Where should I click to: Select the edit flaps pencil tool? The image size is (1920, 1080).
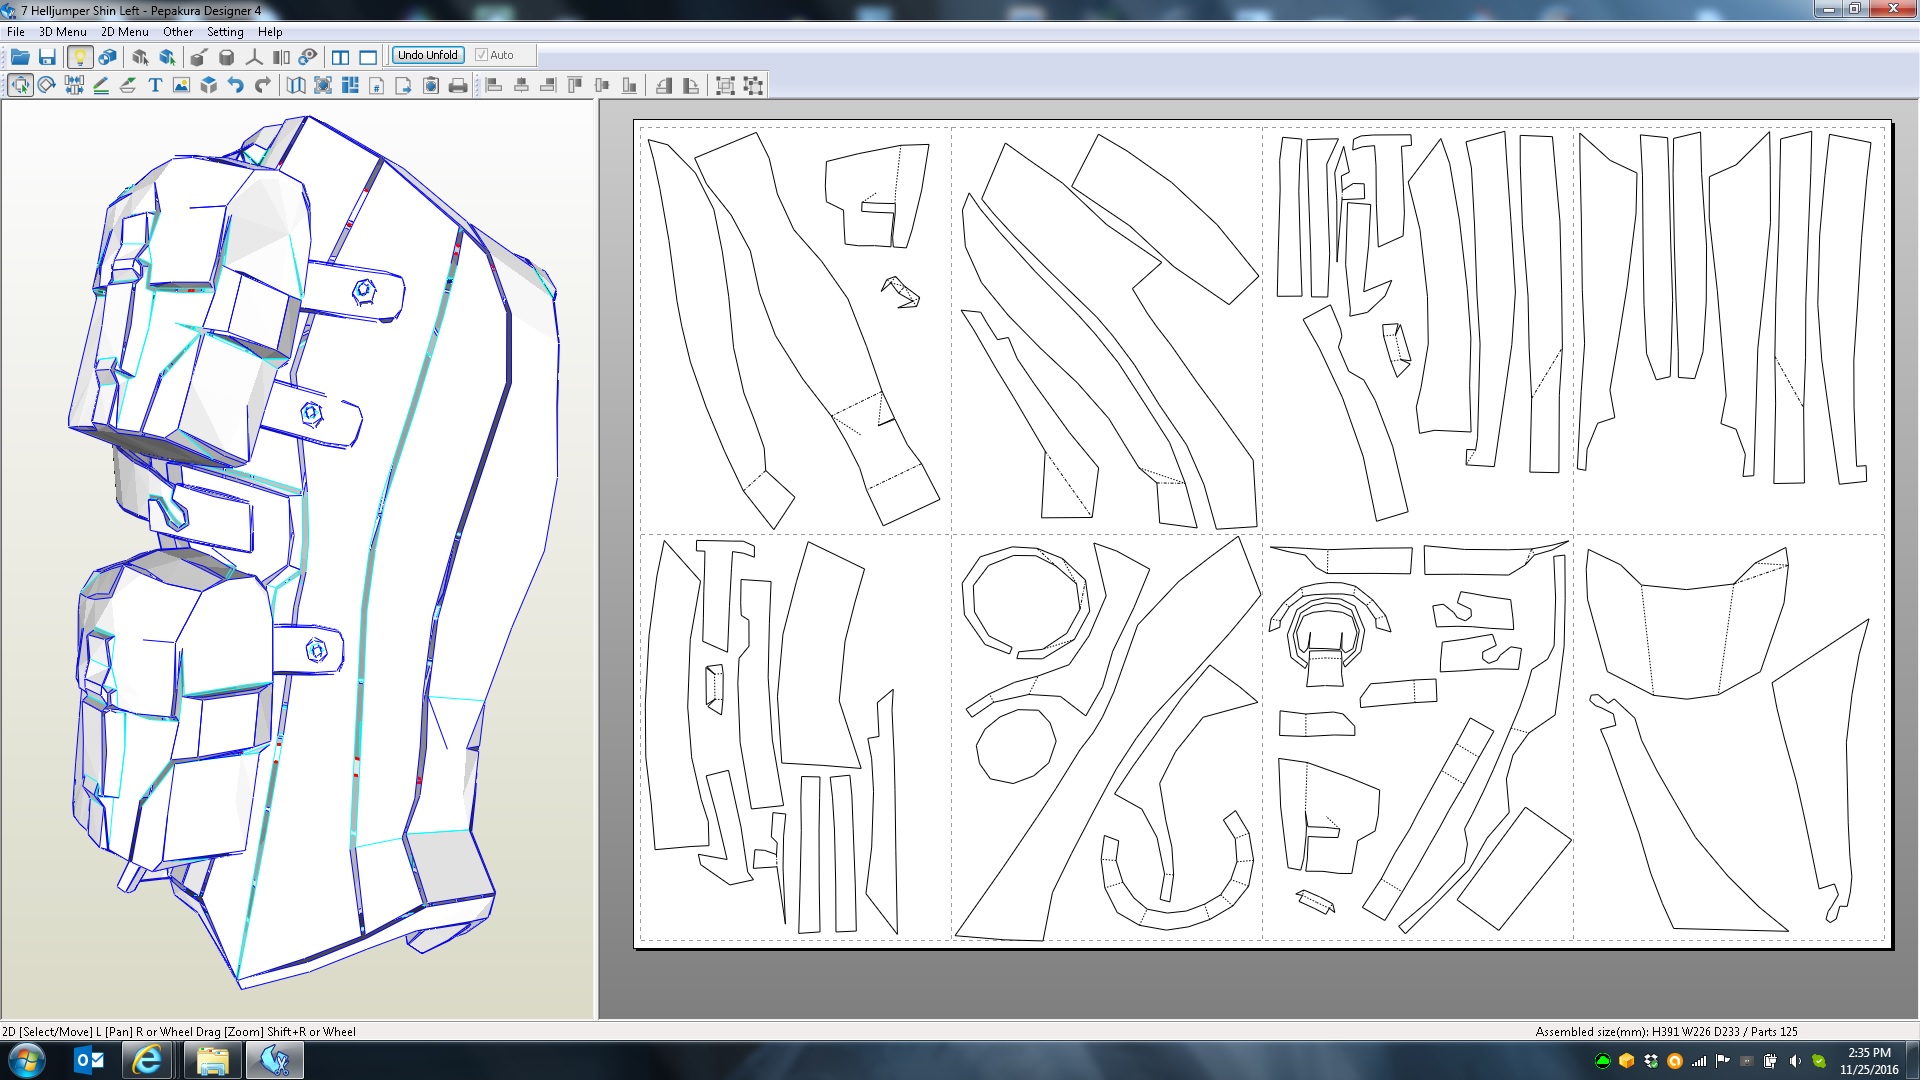point(101,86)
